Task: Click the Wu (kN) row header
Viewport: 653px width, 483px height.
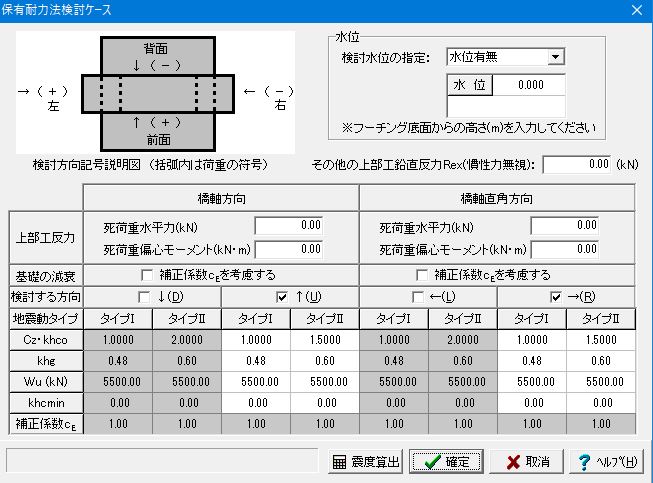Action: (46, 382)
